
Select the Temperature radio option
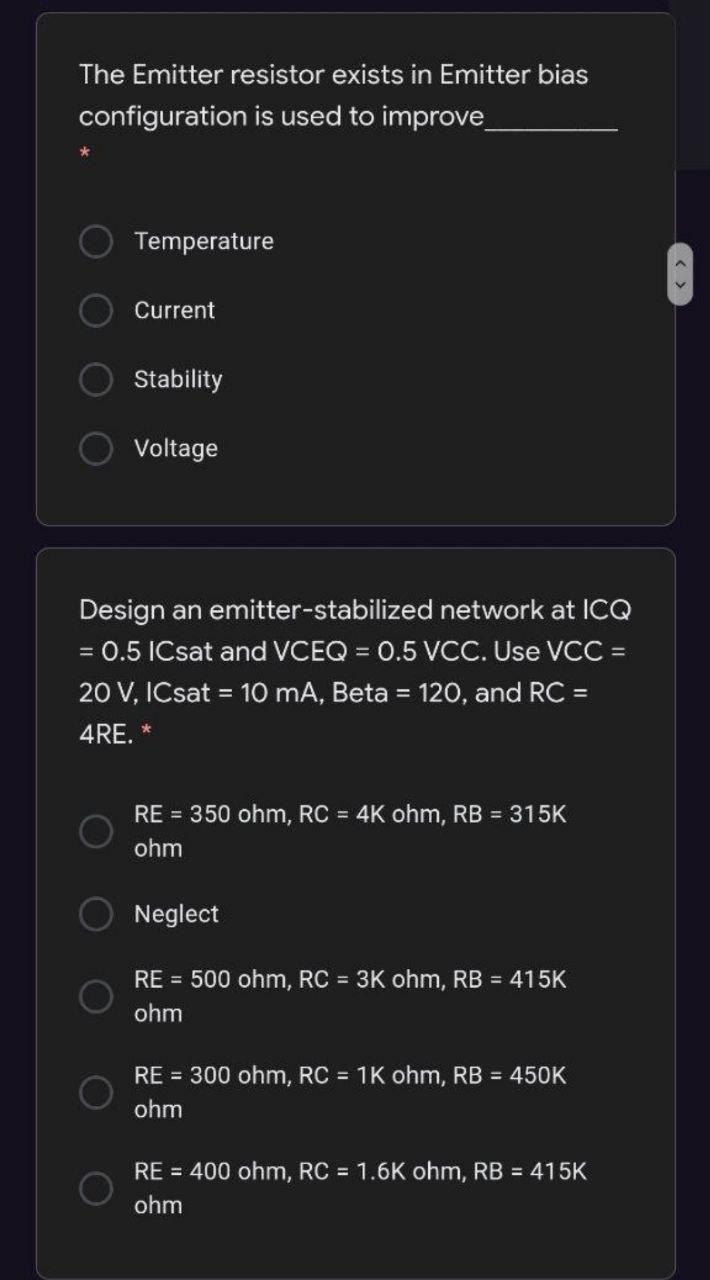click(97, 241)
